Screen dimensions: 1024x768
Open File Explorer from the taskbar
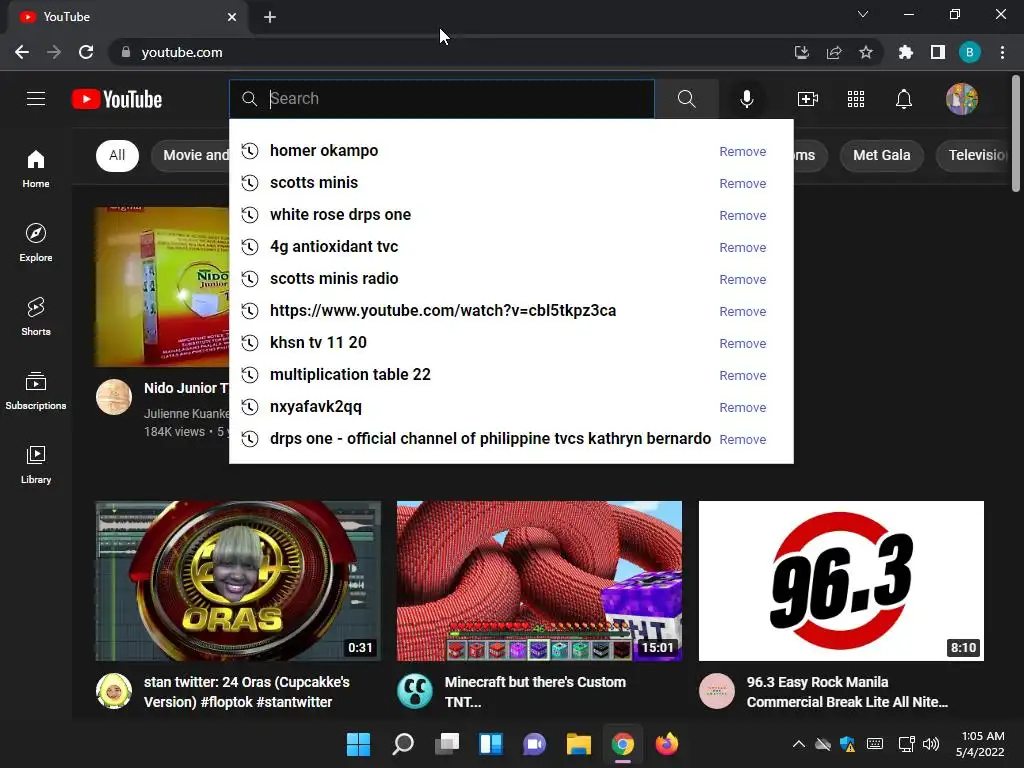tap(579, 744)
